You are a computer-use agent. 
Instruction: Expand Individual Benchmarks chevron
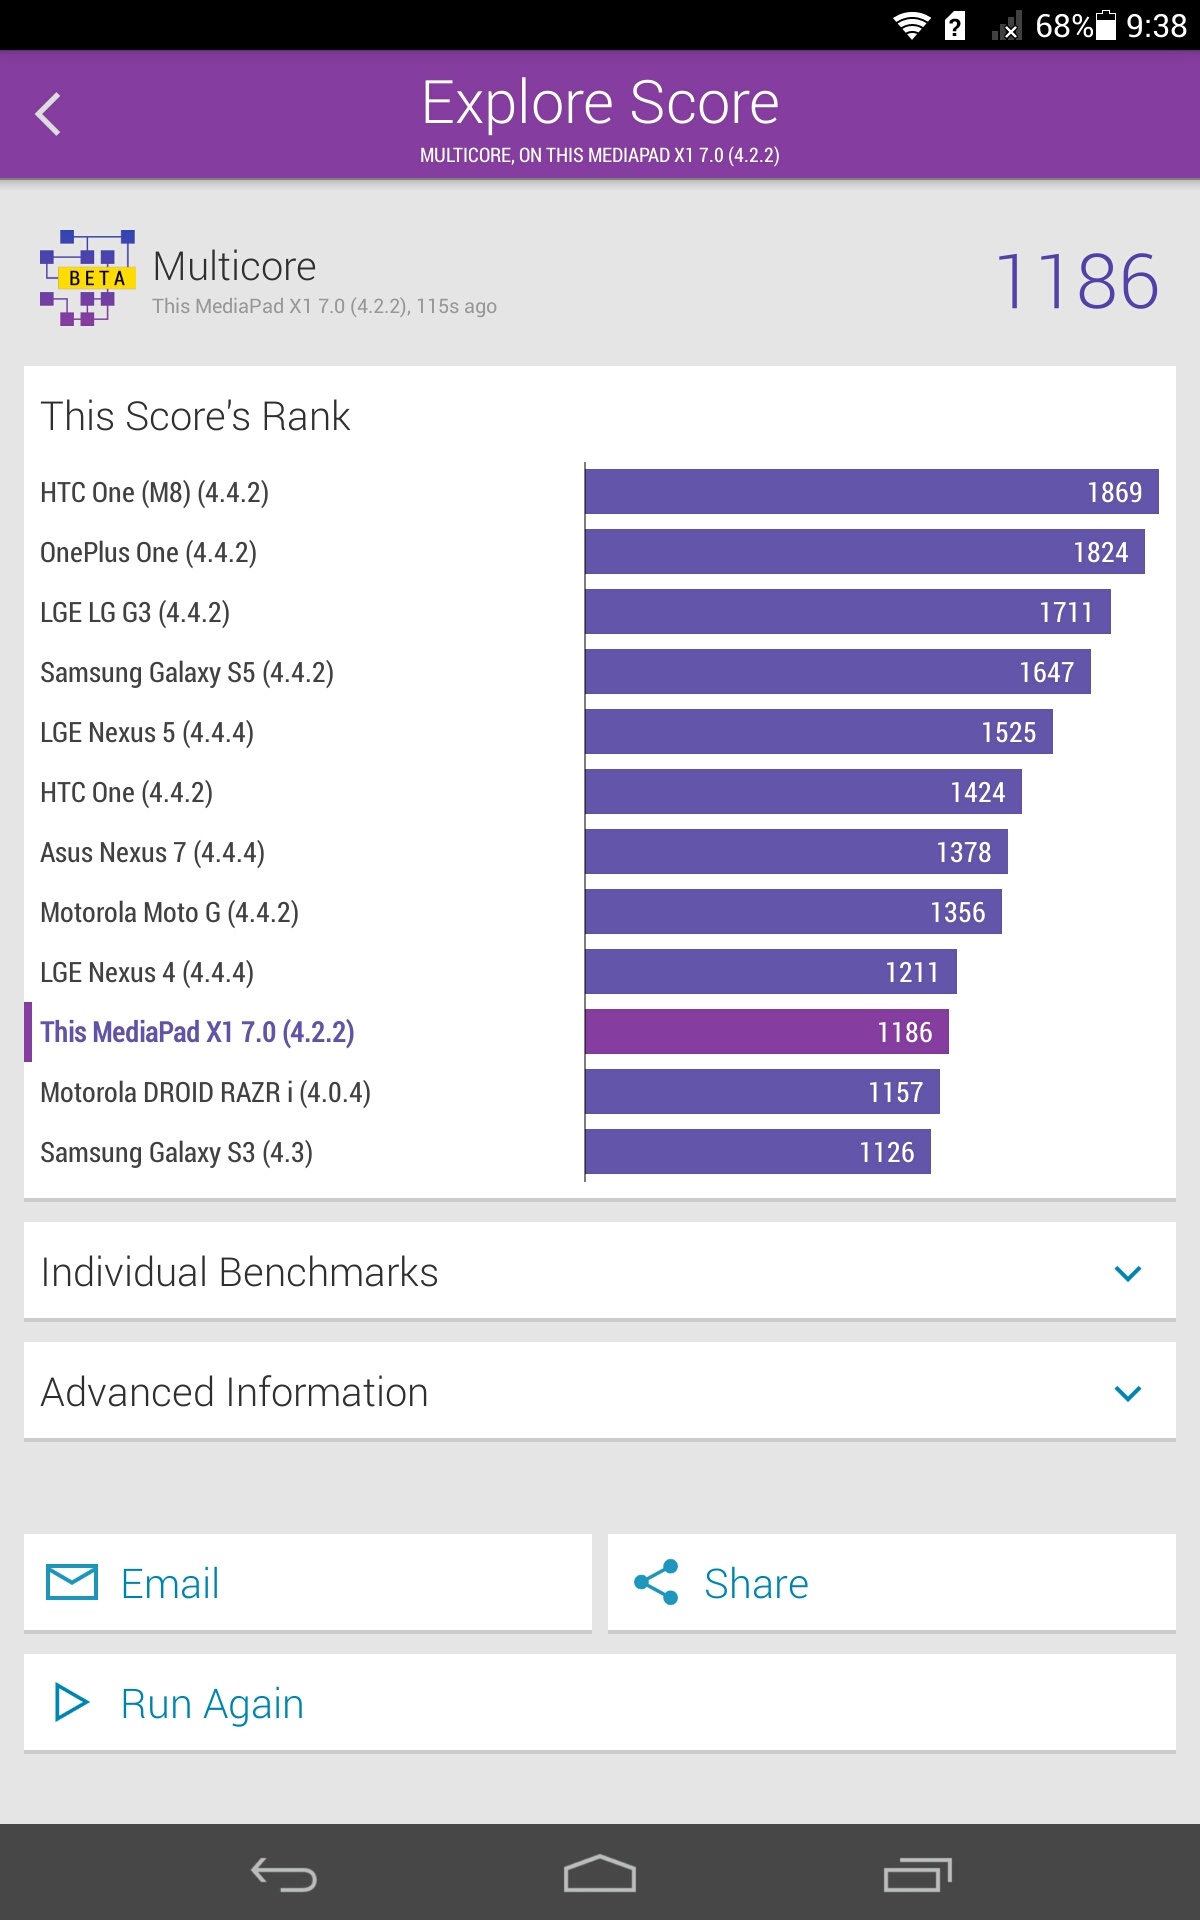pos(1127,1273)
